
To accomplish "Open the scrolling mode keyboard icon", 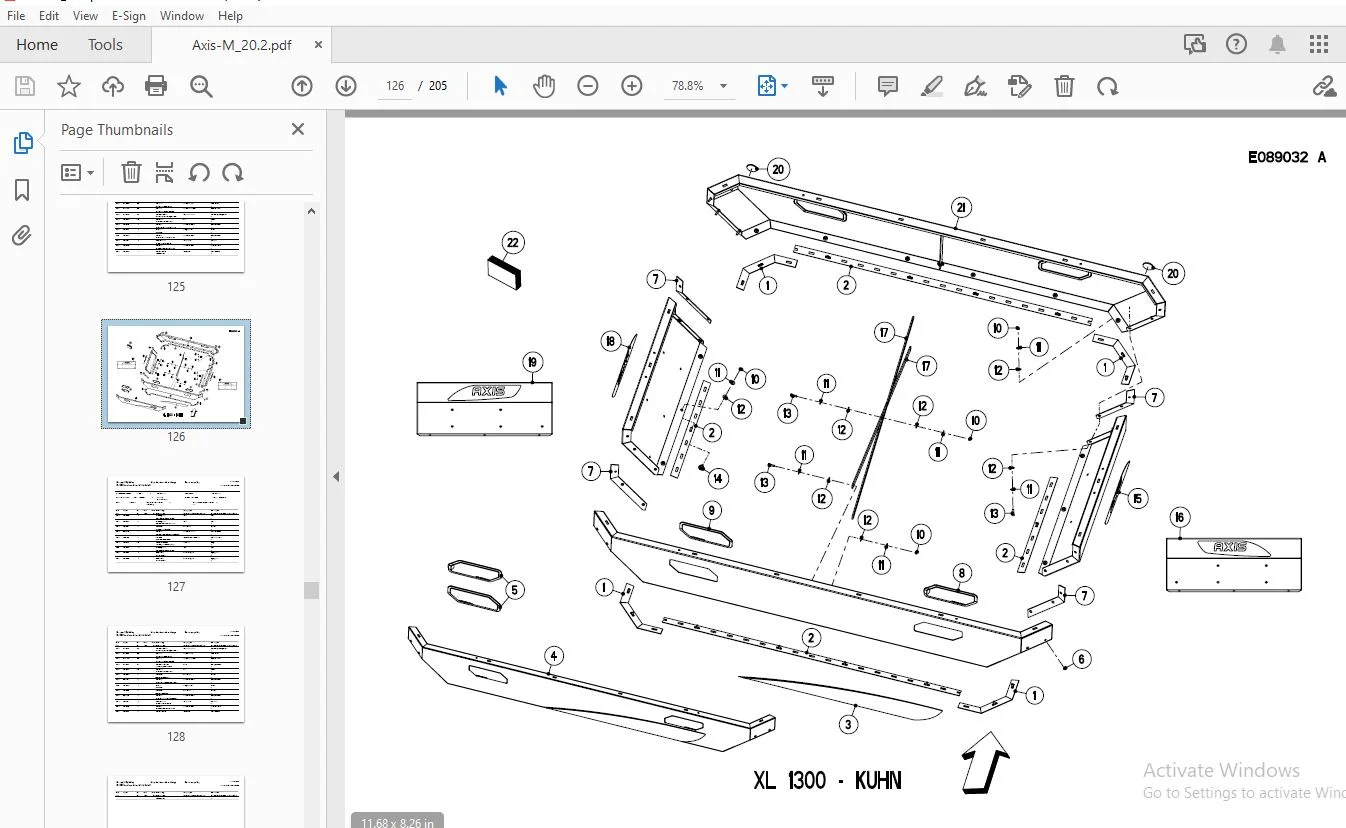I will click(823, 86).
